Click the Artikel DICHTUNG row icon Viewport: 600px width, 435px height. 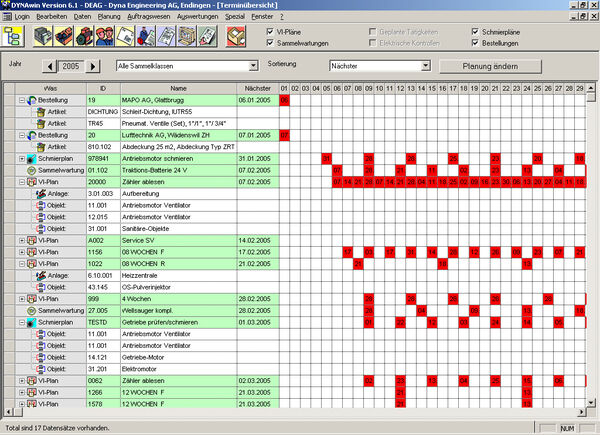39,112
